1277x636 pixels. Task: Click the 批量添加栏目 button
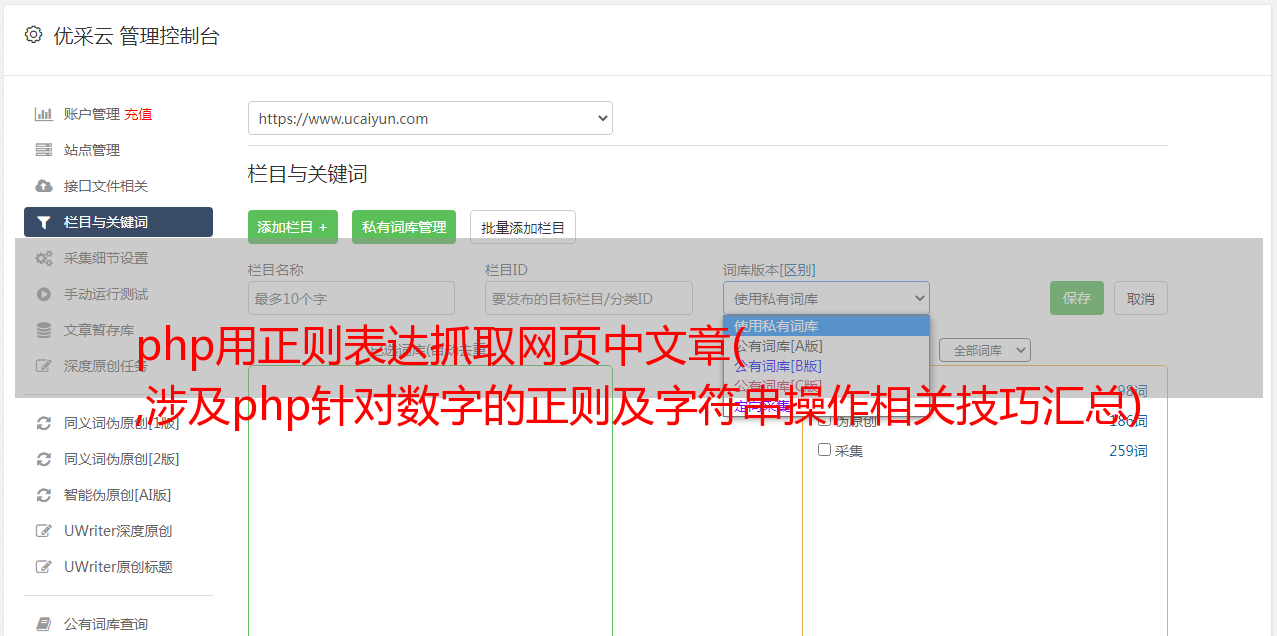coord(523,227)
